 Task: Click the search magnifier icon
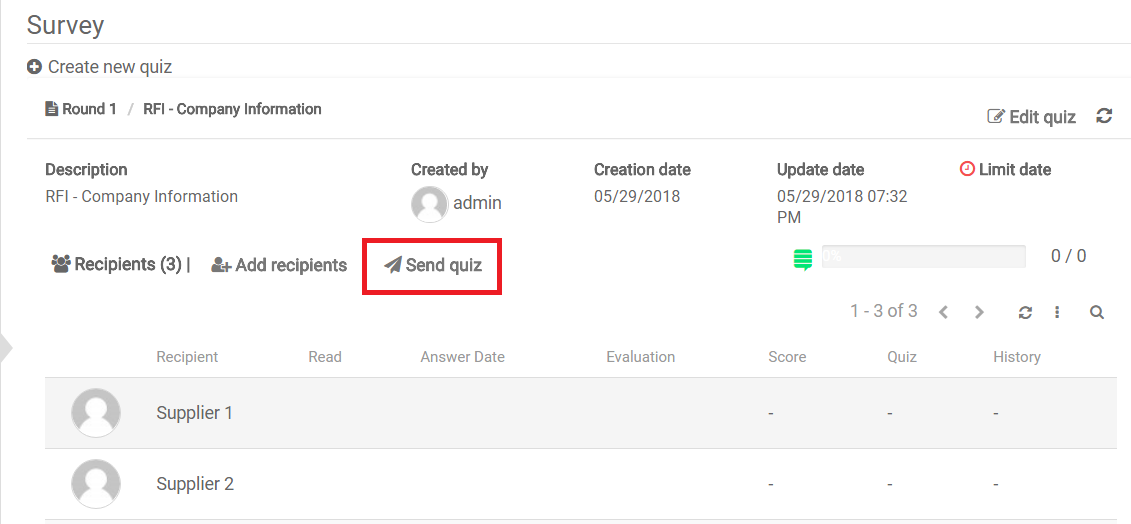pyautogui.click(x=1097, y=312)
